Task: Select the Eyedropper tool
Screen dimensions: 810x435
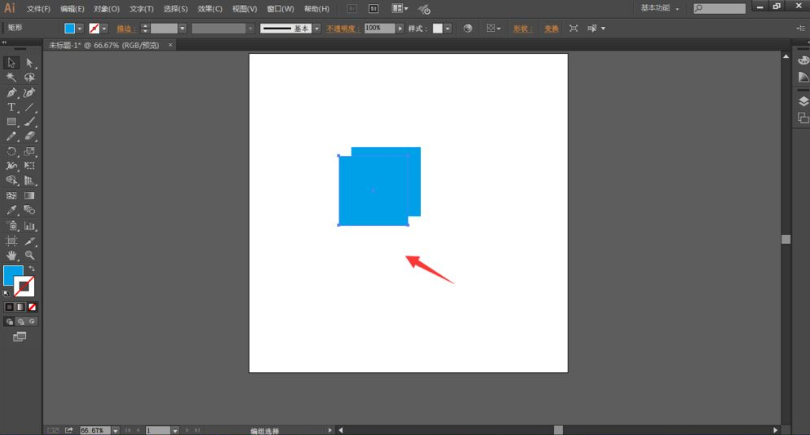Action: coord(11,210)
